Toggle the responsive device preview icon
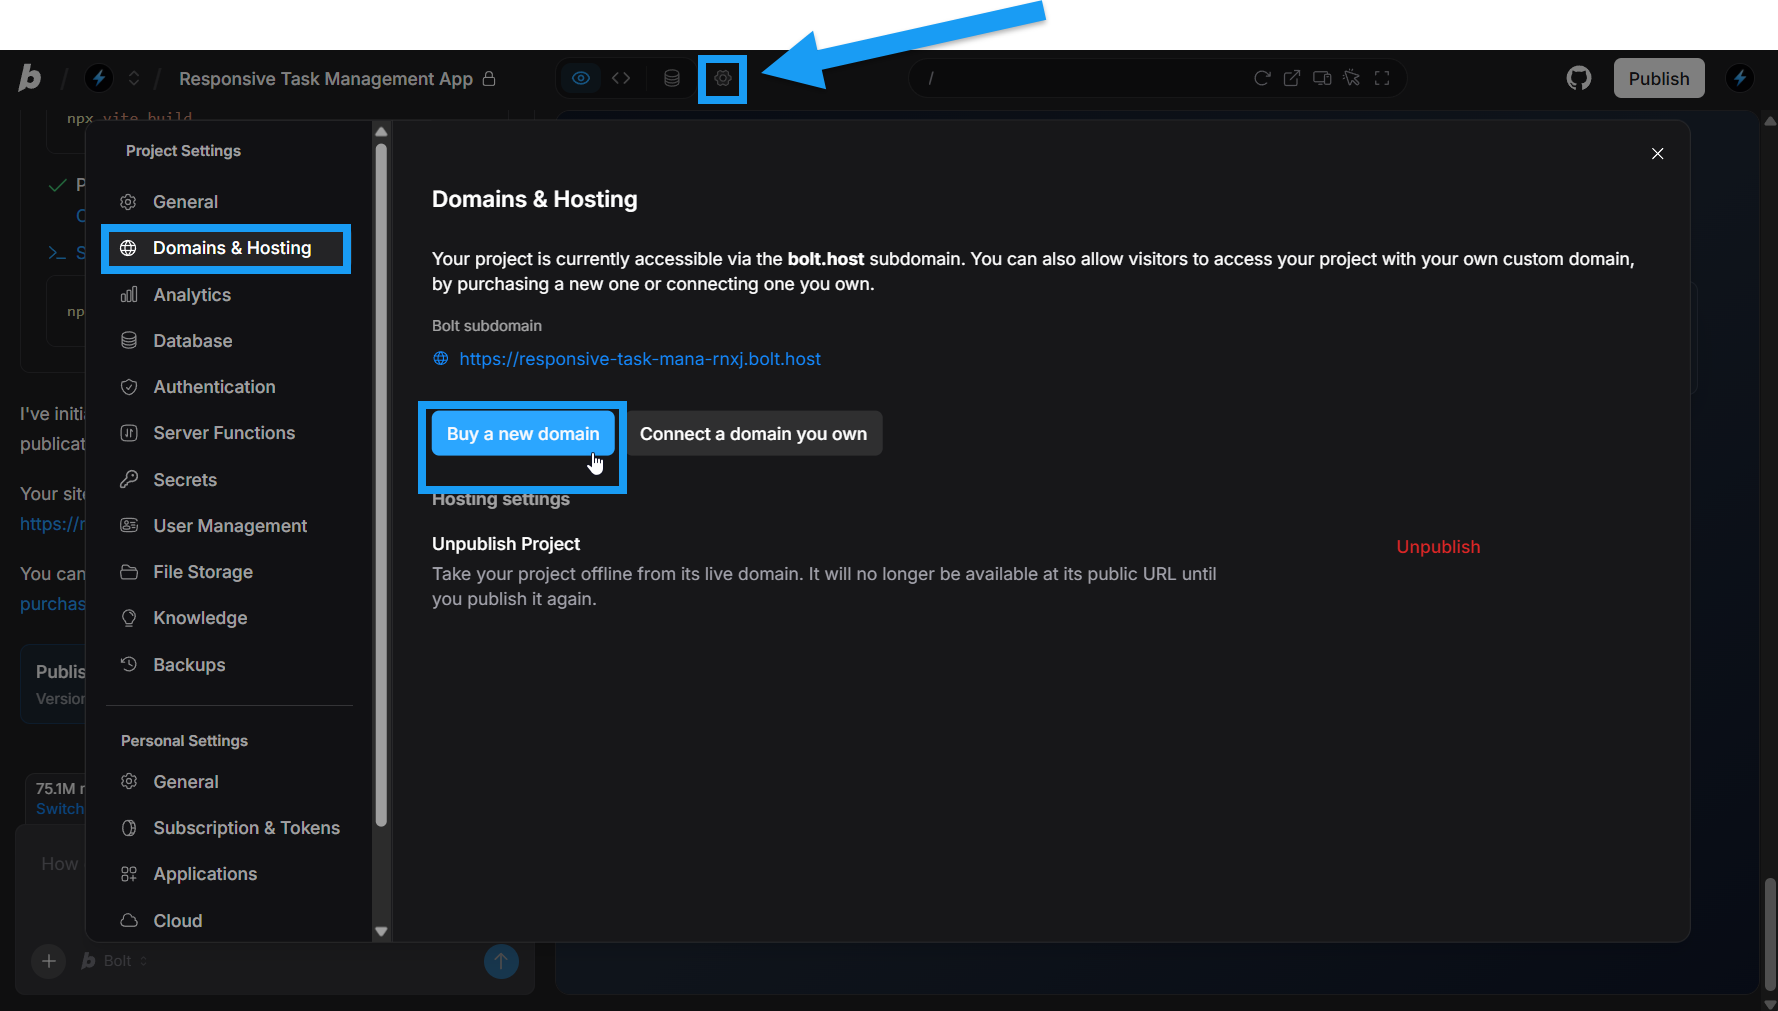The width and height of the screenshot is (1778, 1011). coord(1322,78)
